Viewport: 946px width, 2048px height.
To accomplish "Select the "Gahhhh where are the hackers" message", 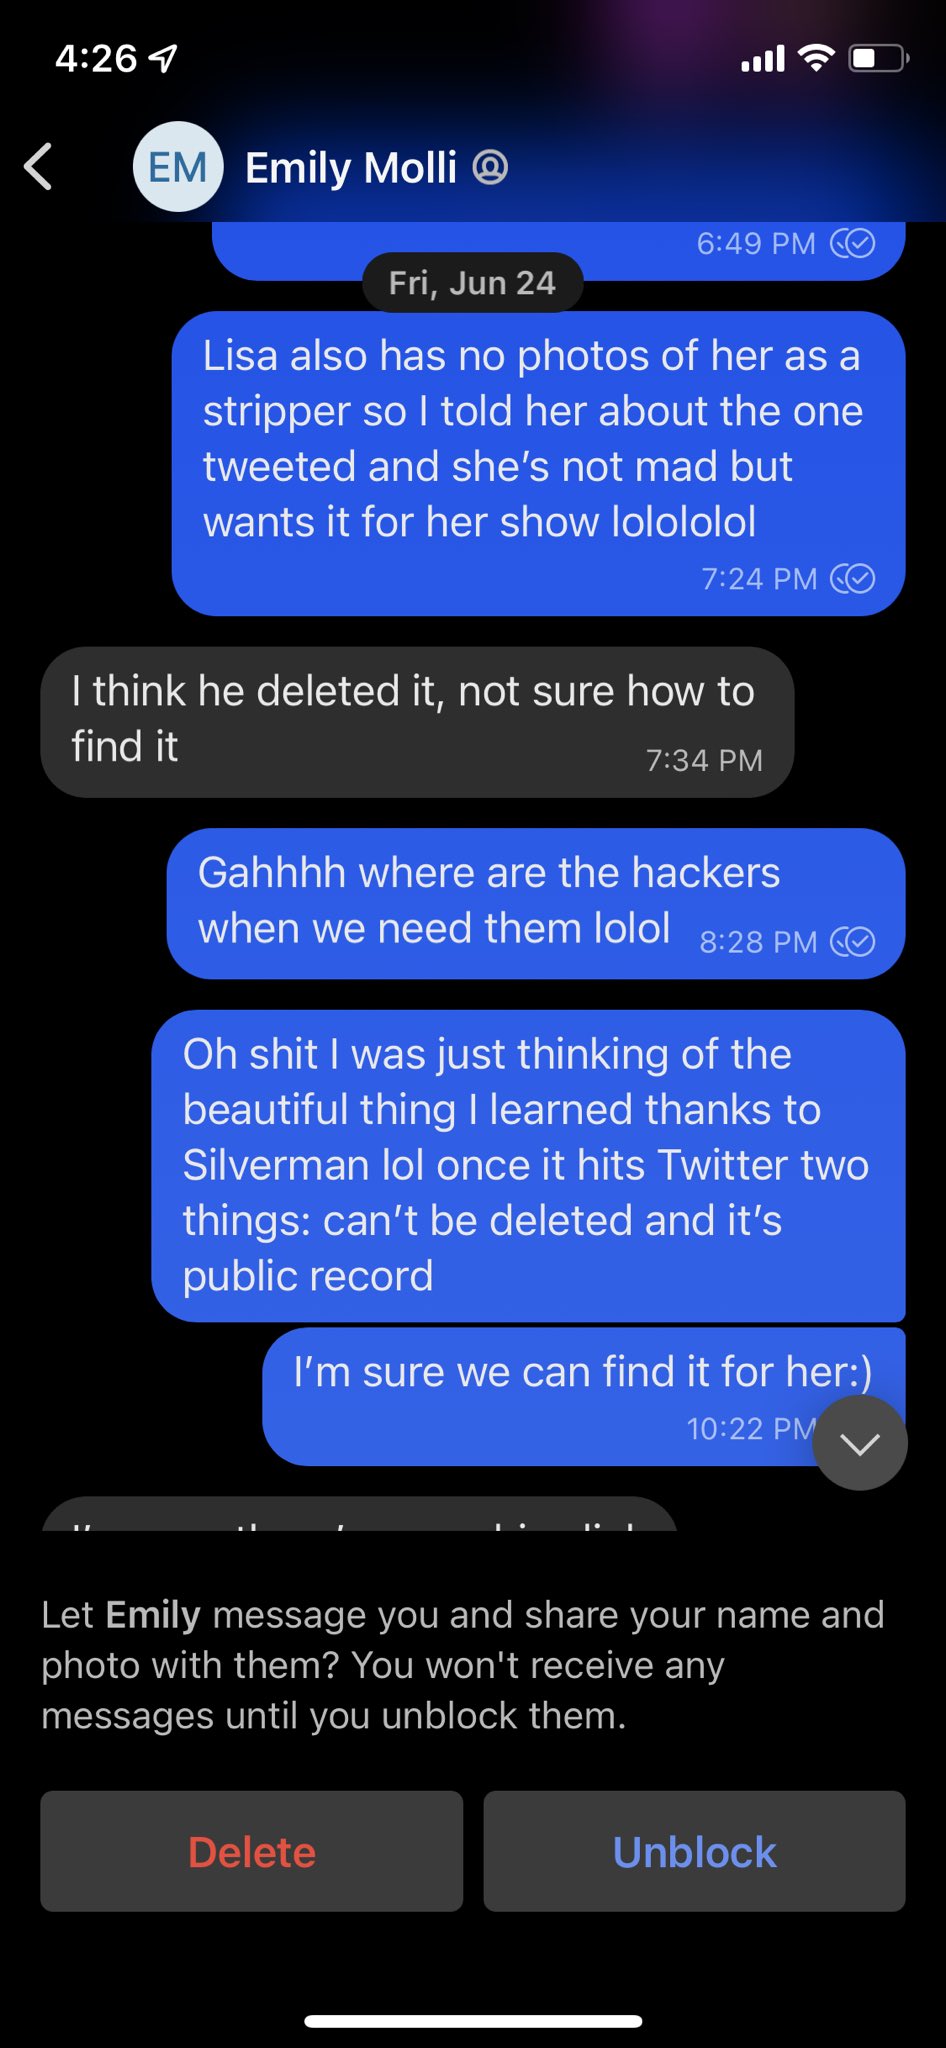I will click(x=536, y=903).
